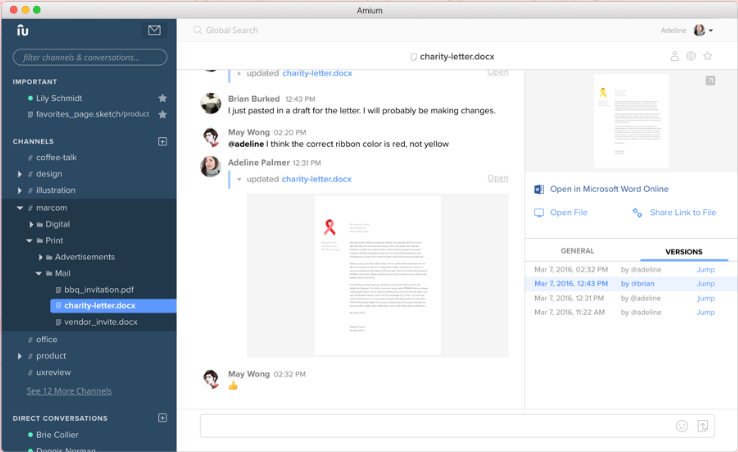
Task: Add a new channel with the plus icon
Action: coord(162,141)
